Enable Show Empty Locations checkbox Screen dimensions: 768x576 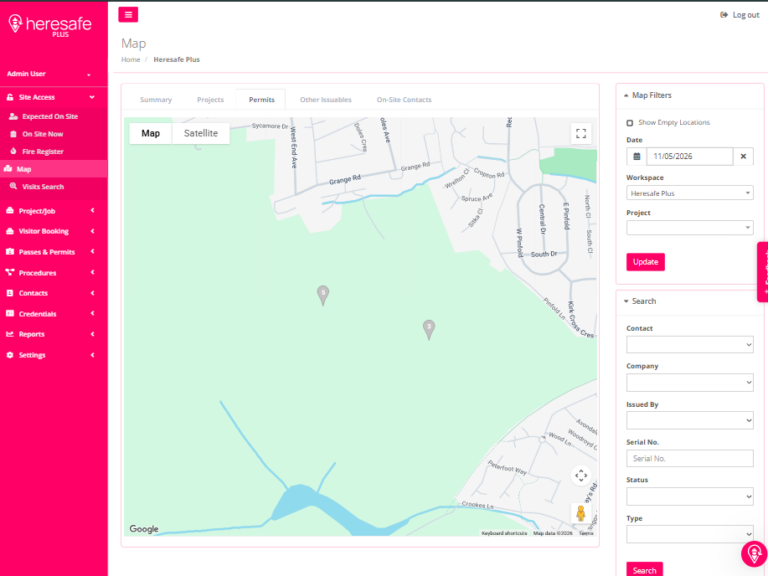pos(630,123)
